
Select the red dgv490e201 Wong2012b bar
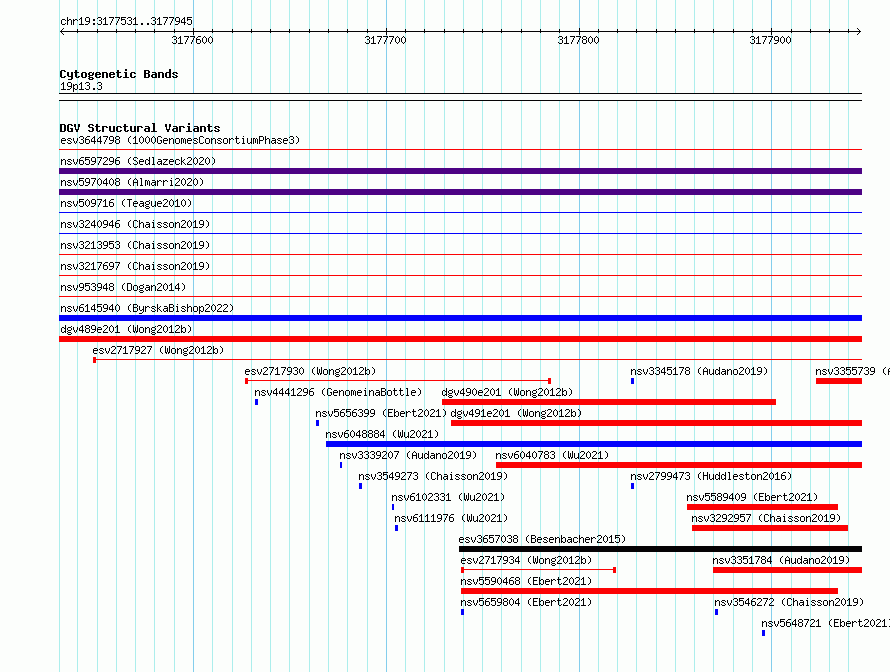(x=609, y=402)
